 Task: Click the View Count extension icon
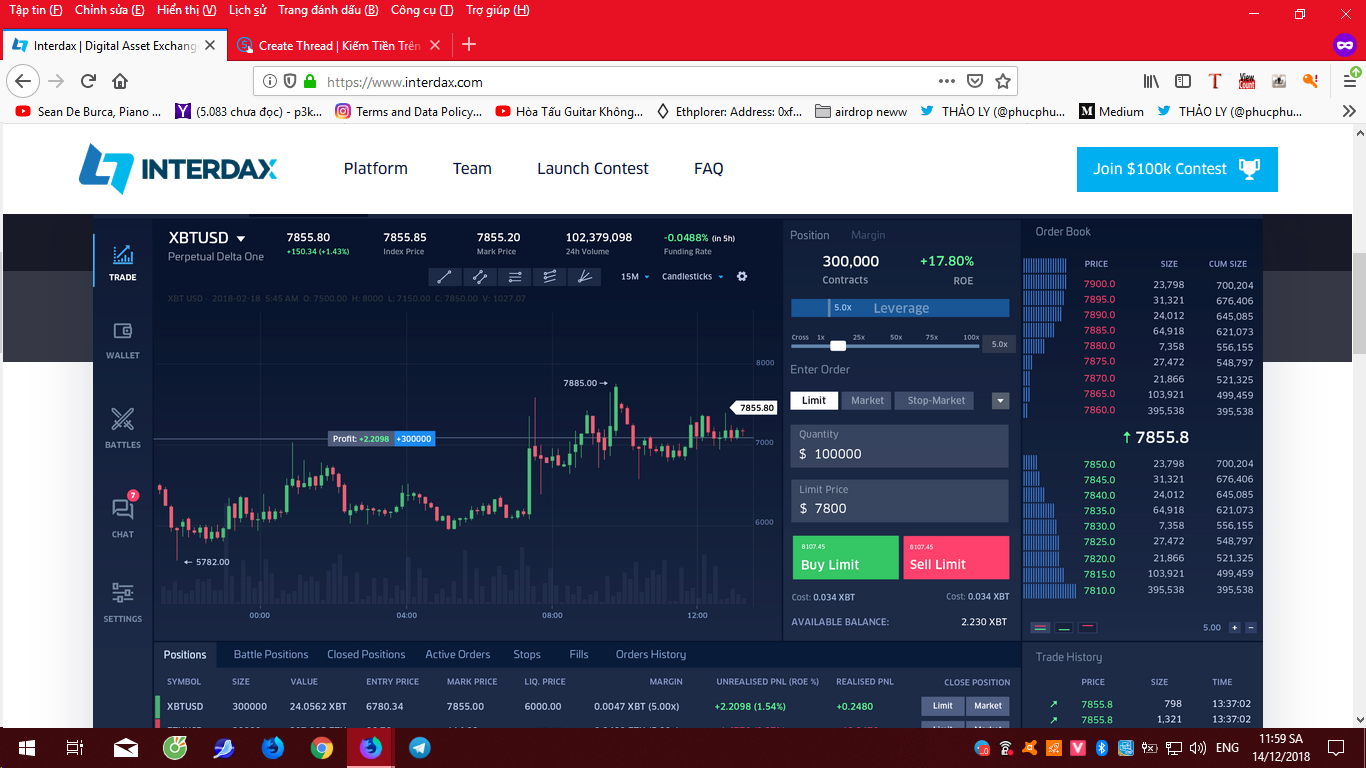[1247, 82]
